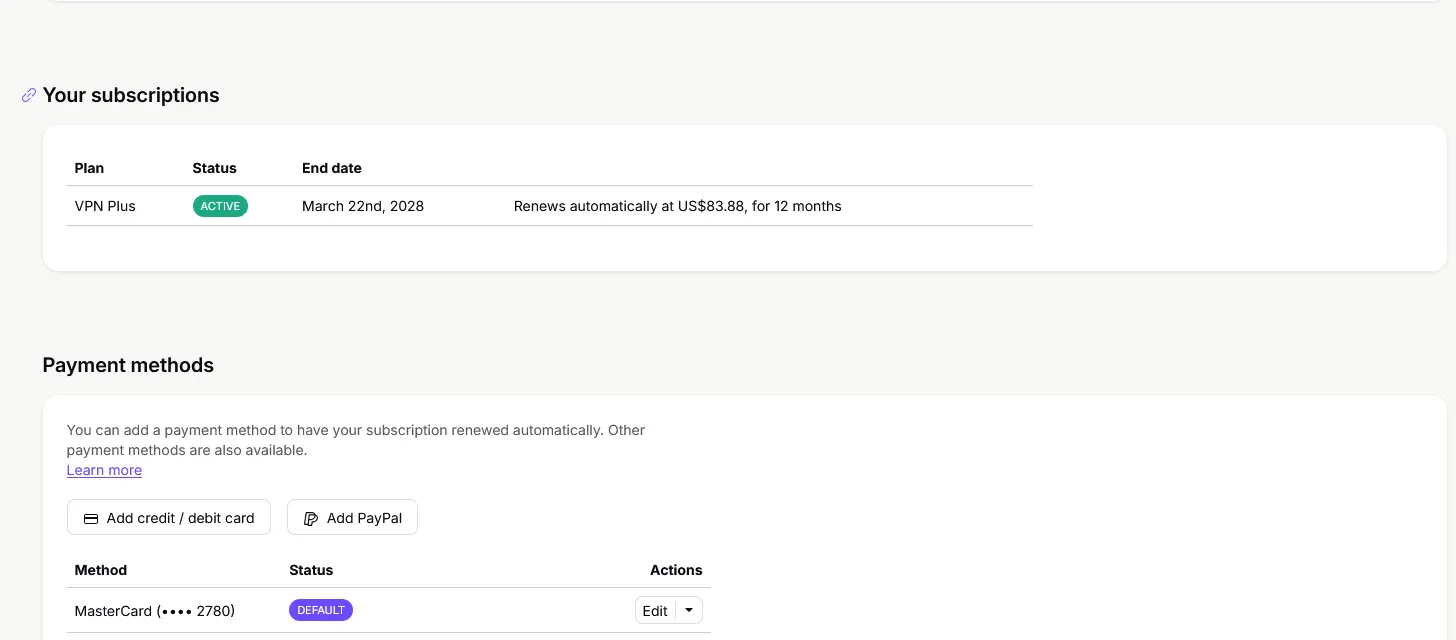Click the DEFAULT status badge
1456x640 pixels.
coord(321,610)
